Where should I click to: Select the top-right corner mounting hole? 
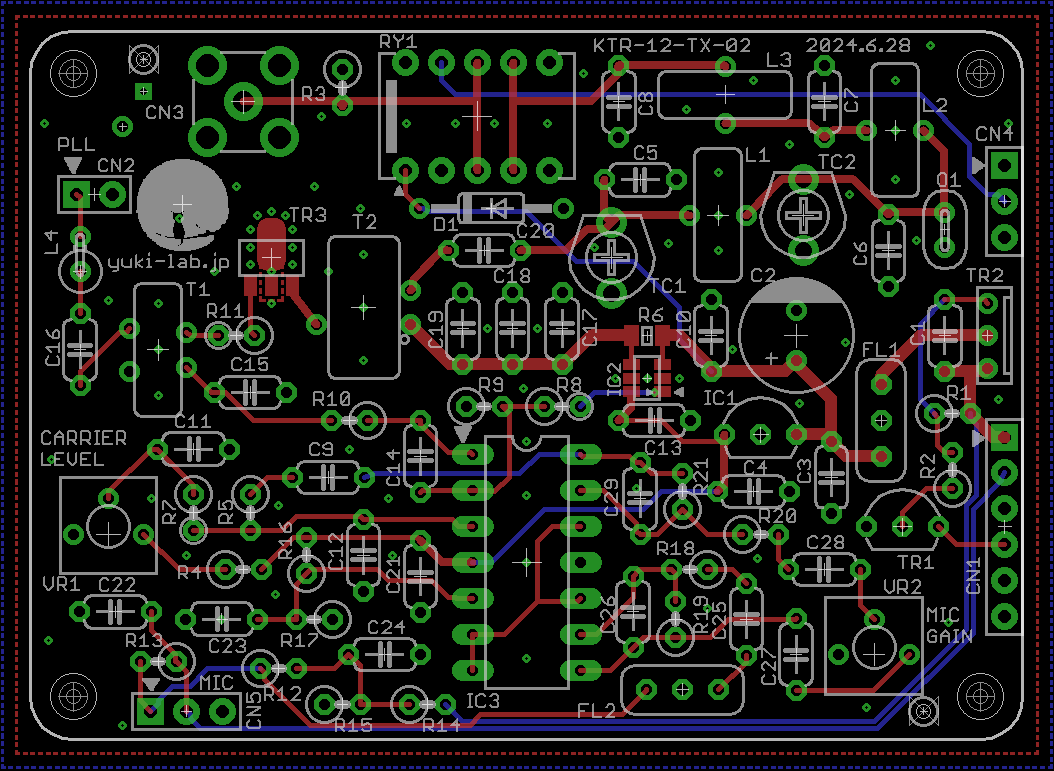980,71
